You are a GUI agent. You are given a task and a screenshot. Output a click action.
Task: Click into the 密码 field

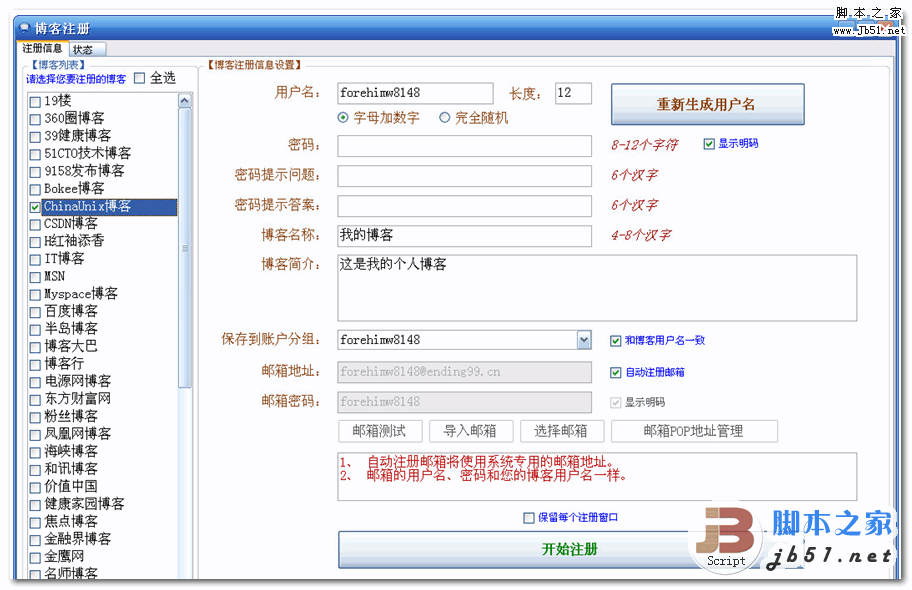click(x=464, y=145)
